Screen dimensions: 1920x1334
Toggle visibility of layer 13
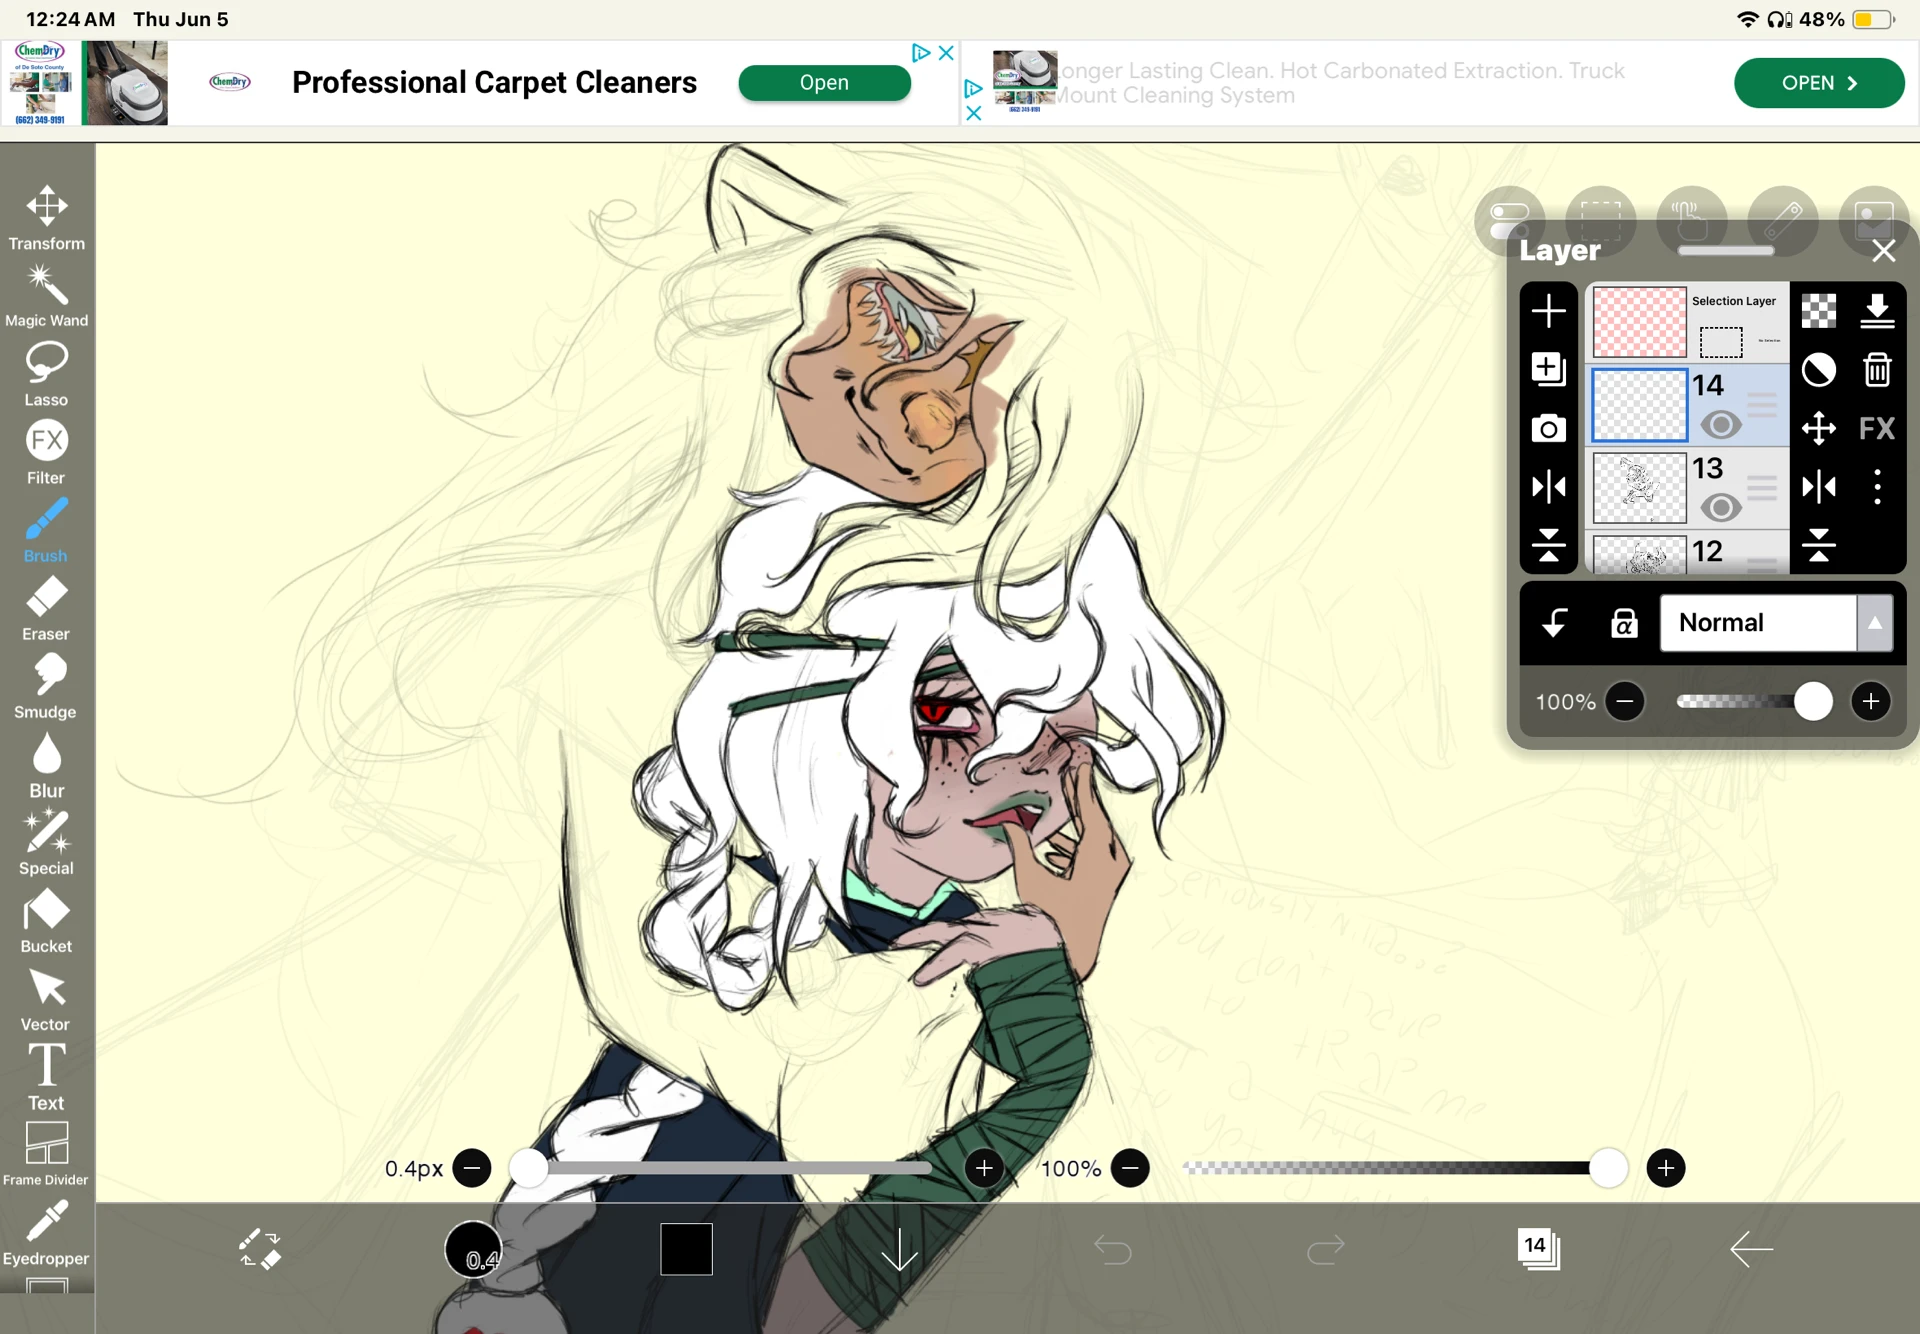point(1722,508)
